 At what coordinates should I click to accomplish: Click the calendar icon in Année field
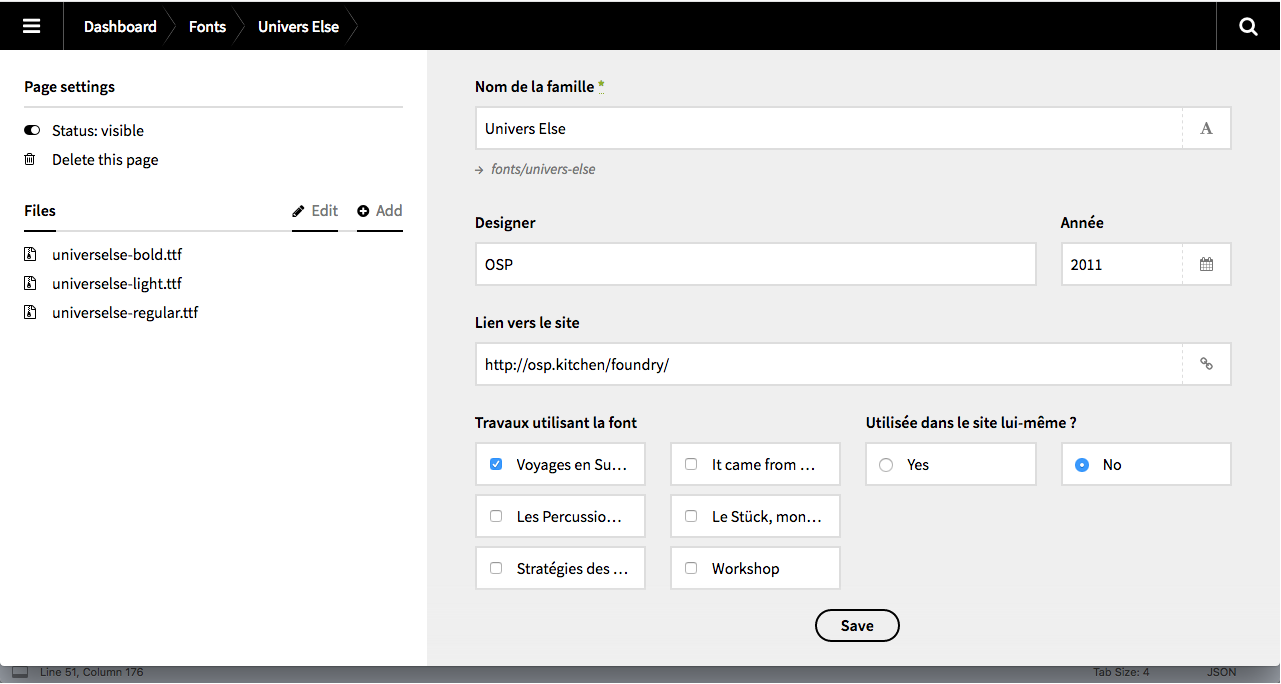click(x=1206, y=265)
